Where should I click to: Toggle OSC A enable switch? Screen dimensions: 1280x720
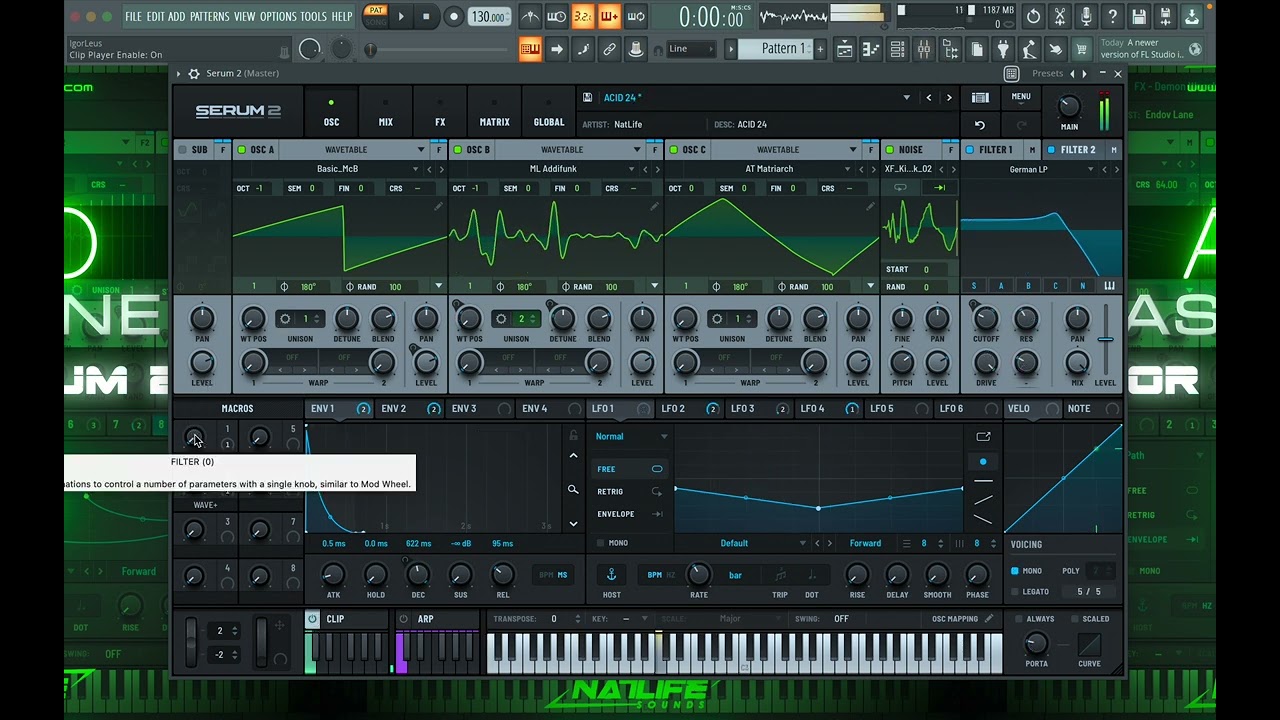click(241, 150)
